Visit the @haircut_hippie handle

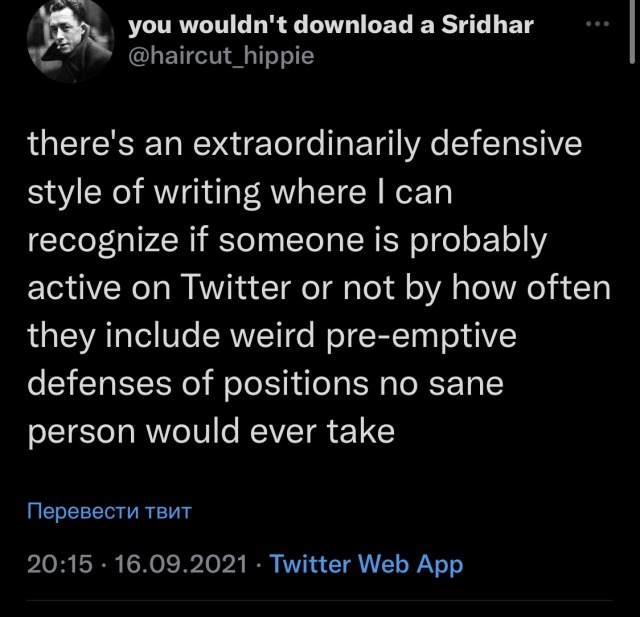point(221,56)
